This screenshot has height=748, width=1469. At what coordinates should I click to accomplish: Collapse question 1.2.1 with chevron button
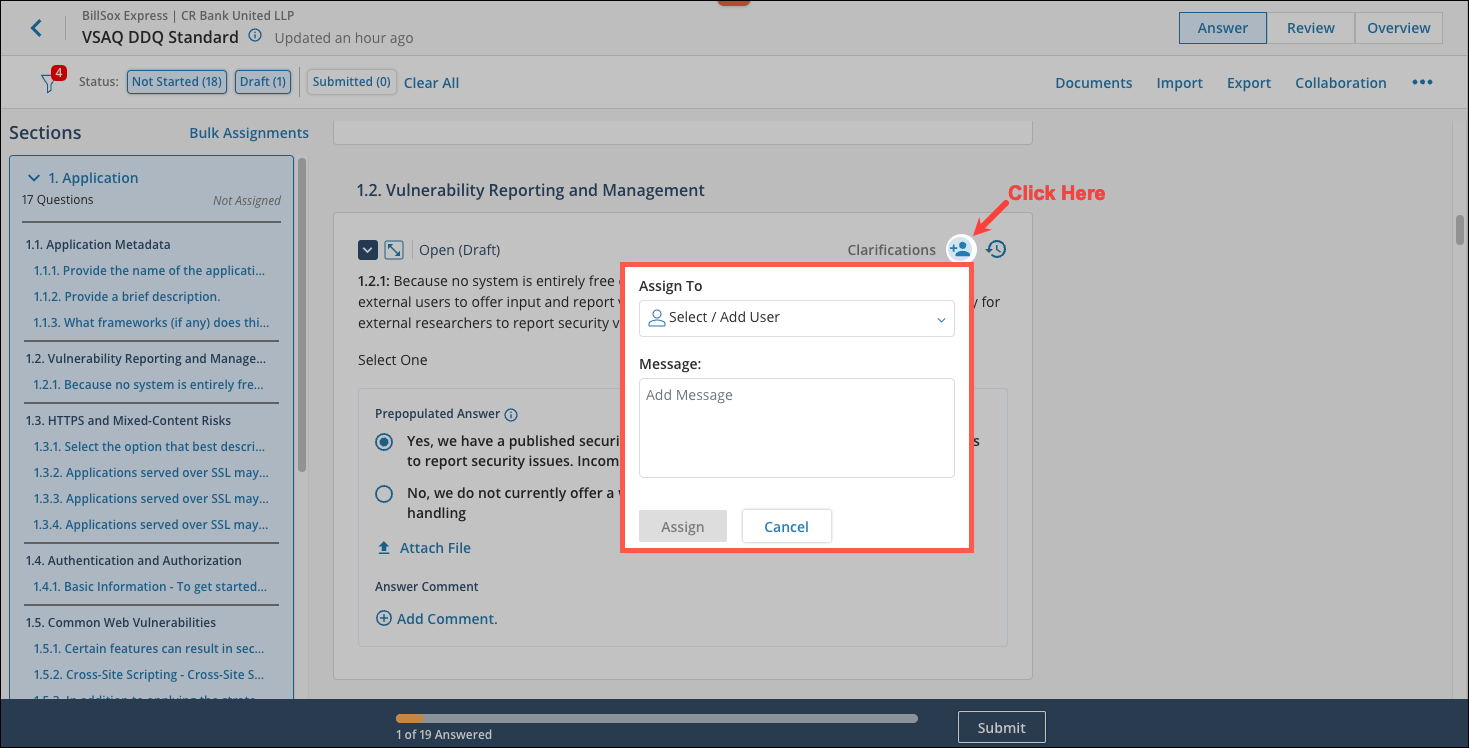pos(367,250)
